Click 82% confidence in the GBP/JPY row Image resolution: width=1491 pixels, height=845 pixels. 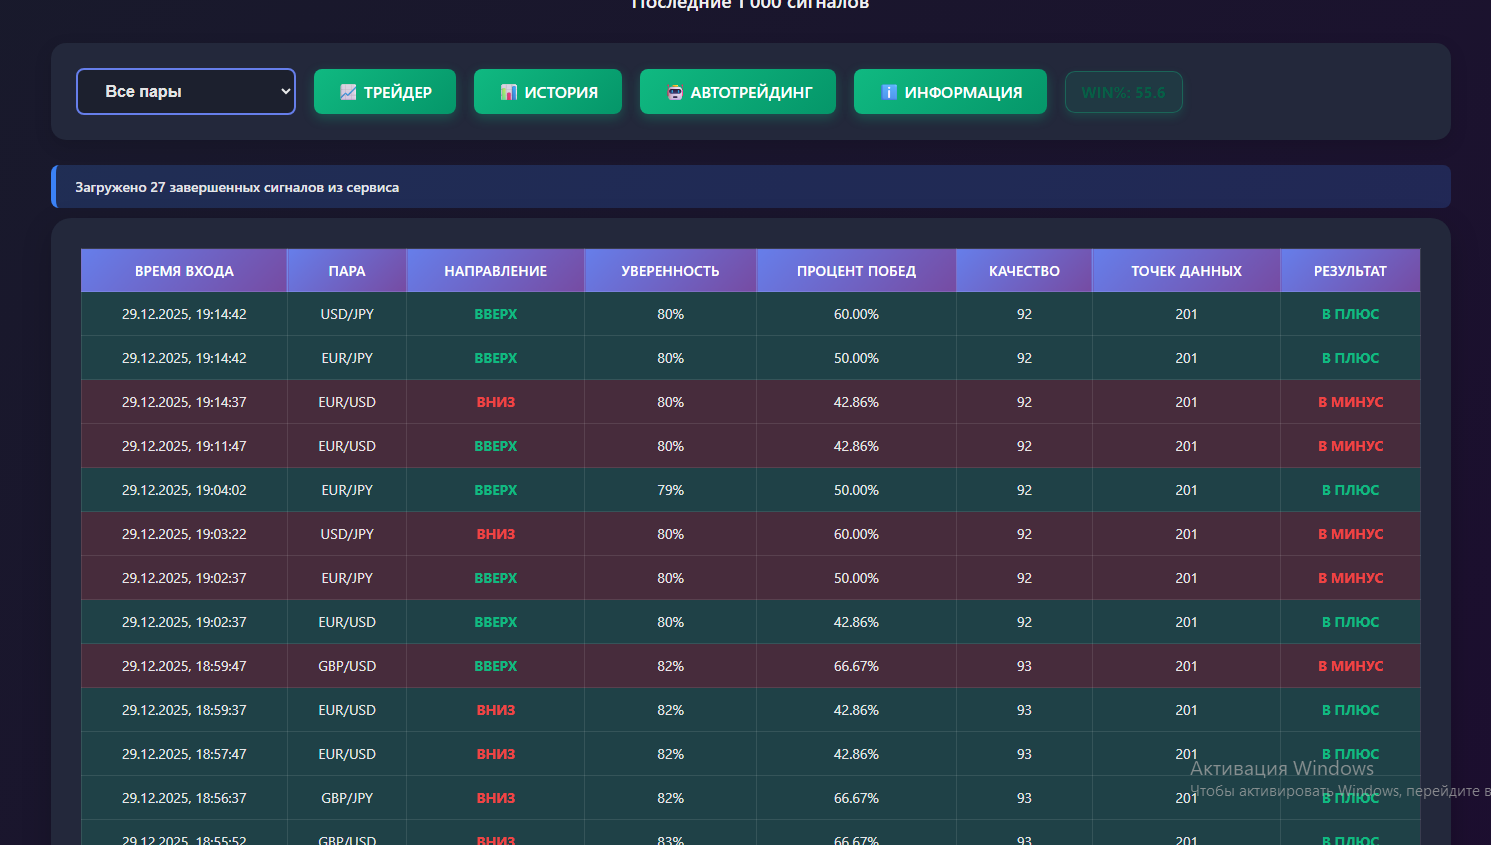coord(671,798)
